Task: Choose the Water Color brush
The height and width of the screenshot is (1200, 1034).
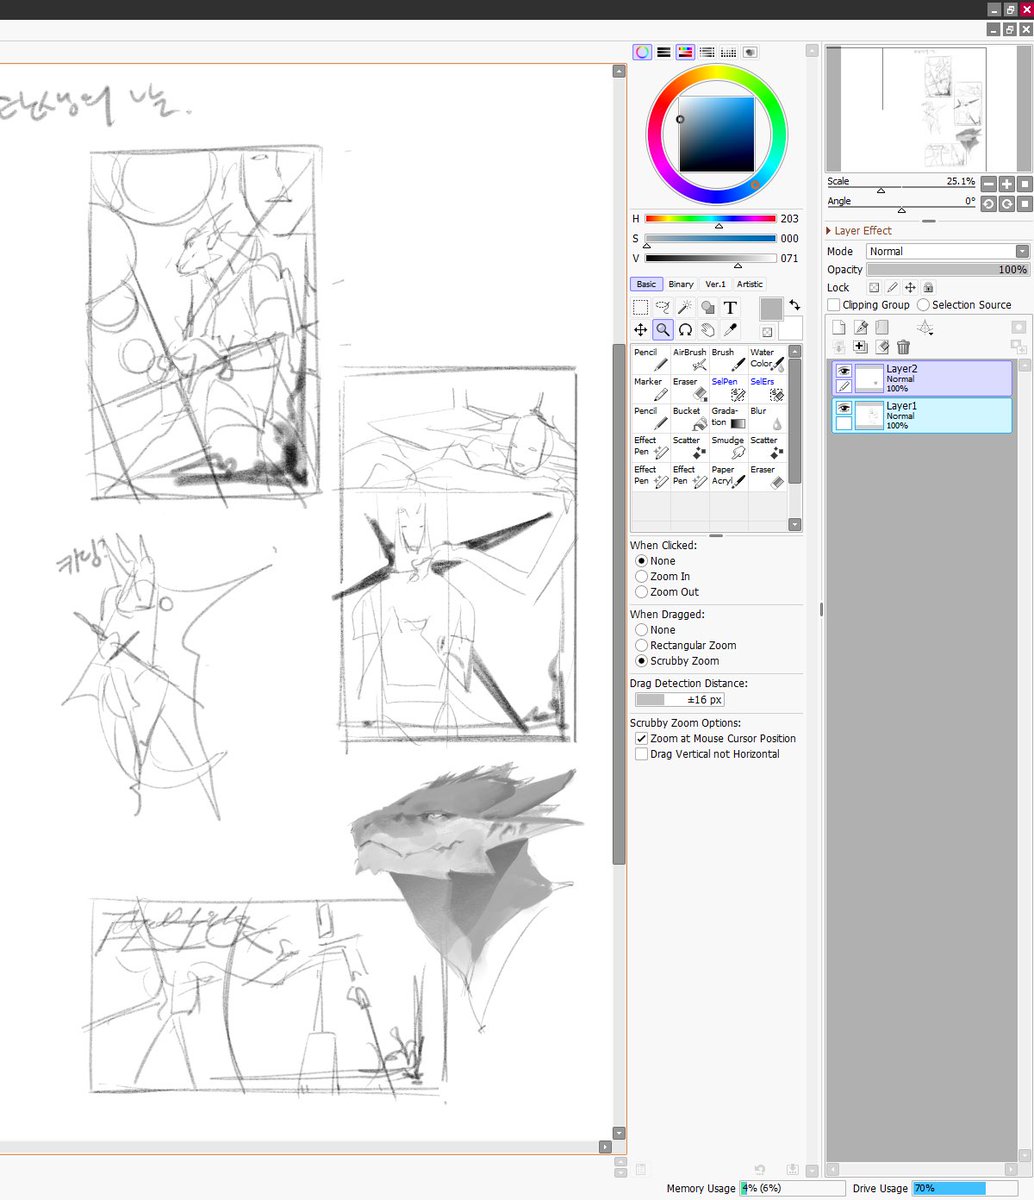Action: tap(766, 359)
